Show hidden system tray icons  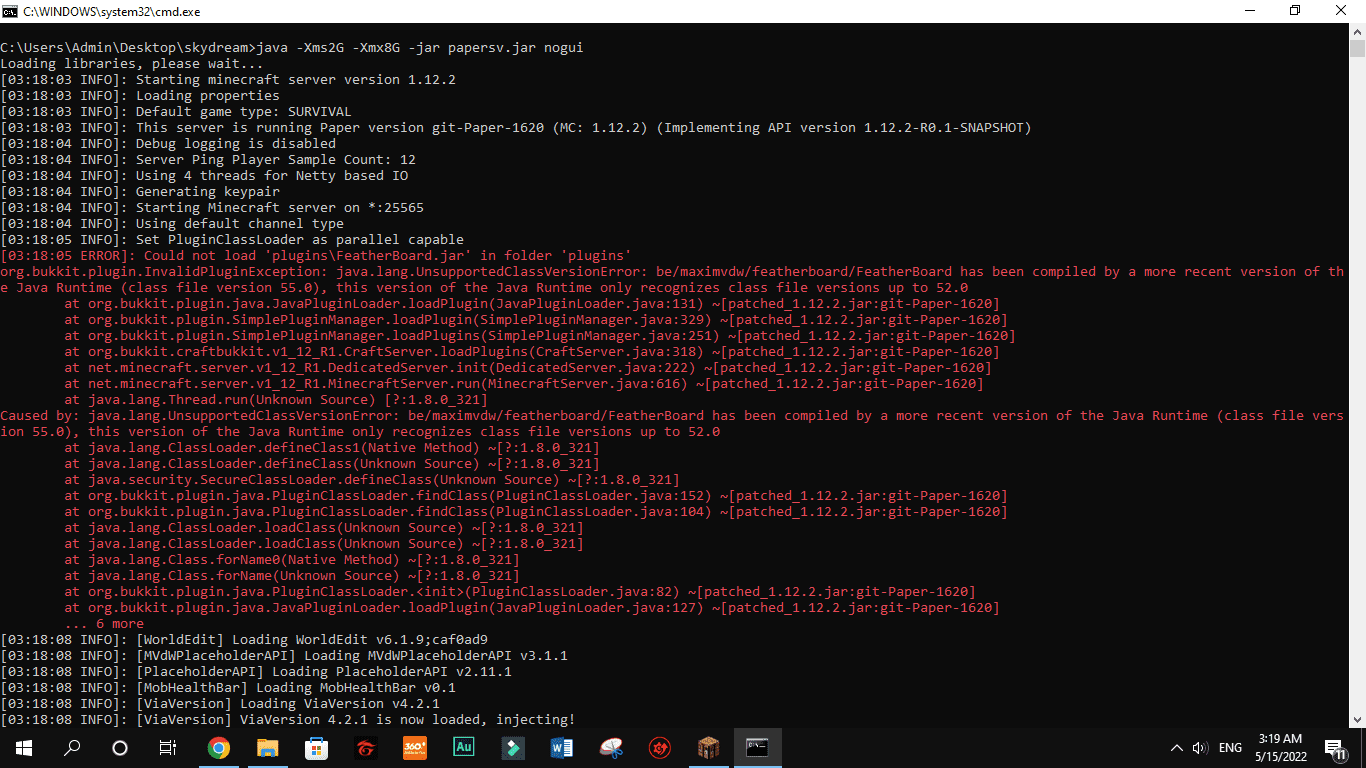1177,748
